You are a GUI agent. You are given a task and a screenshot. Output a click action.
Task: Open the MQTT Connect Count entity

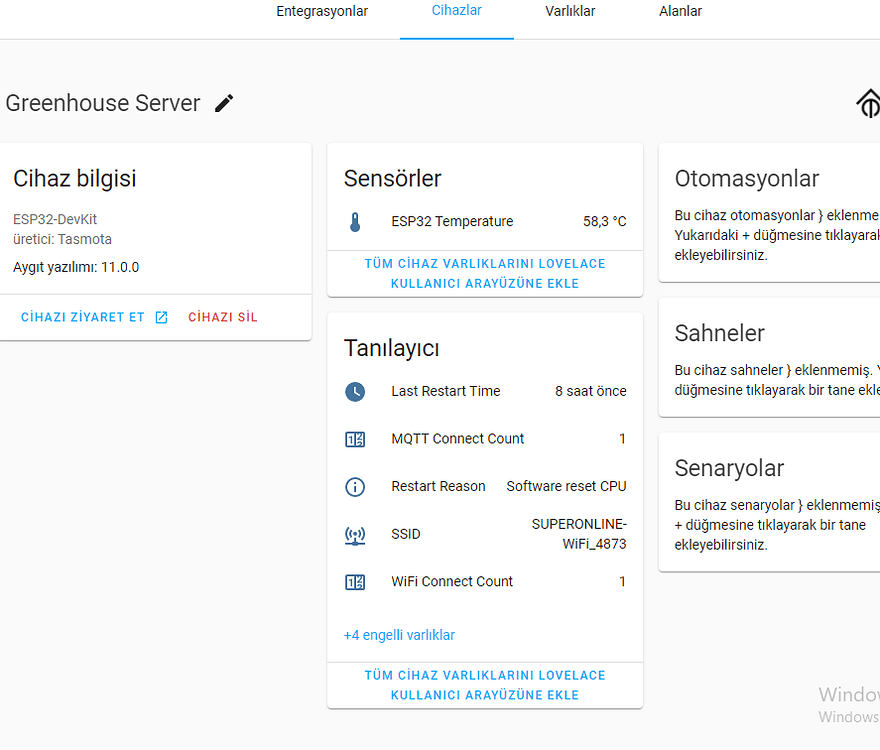[485, 439]
